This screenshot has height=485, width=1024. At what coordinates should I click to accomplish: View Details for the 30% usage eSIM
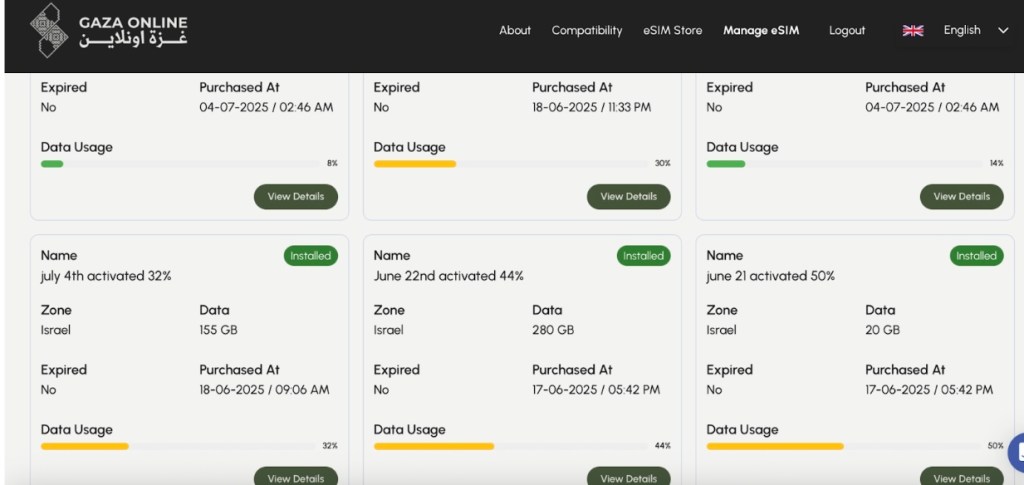tap(628, 197)
